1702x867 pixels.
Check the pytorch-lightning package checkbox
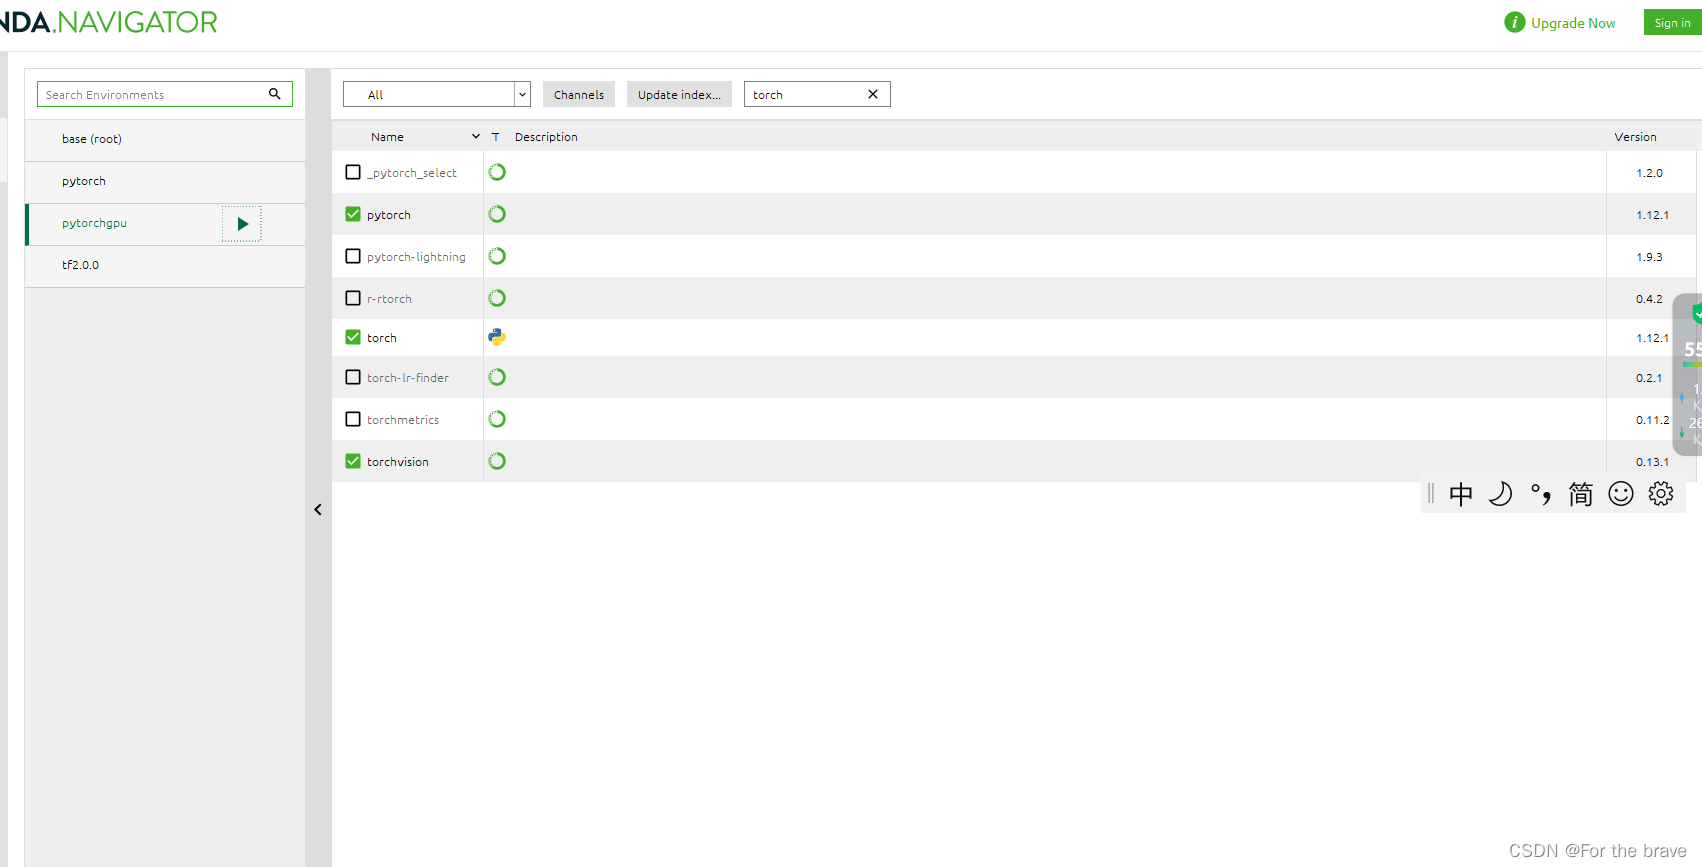(x=353, y=256)
